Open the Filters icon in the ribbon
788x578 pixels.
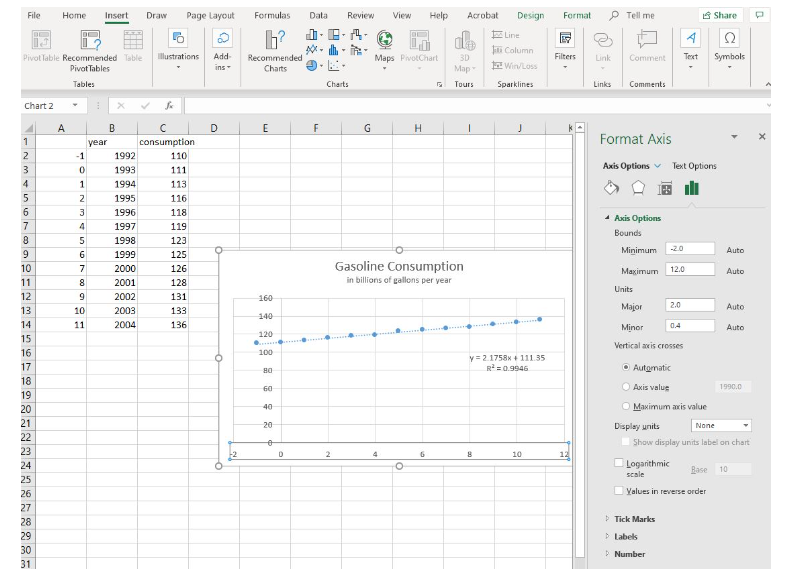tap(565, 39)
